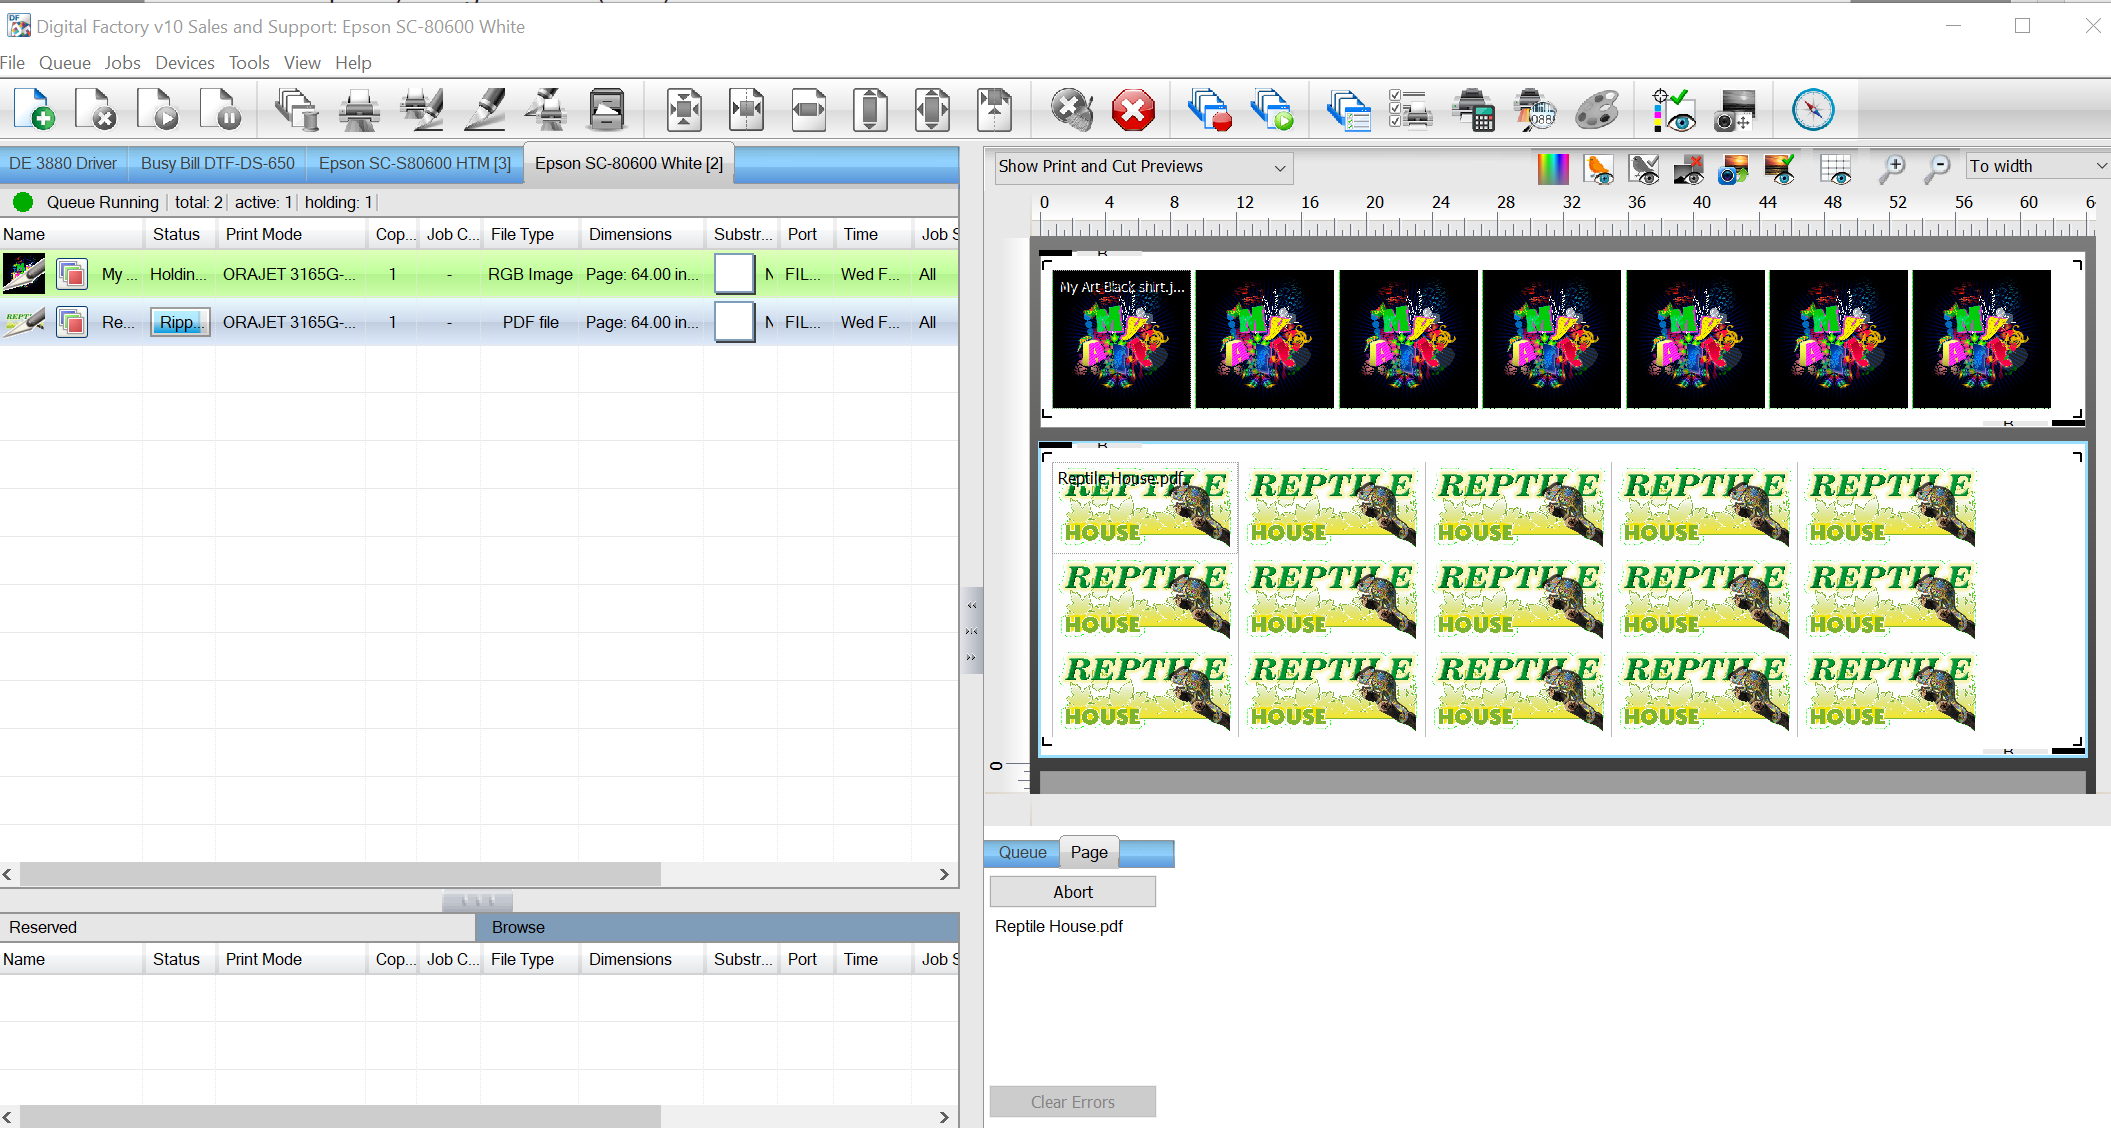
Task: Click the printer with pen icon
Action: 422,109
